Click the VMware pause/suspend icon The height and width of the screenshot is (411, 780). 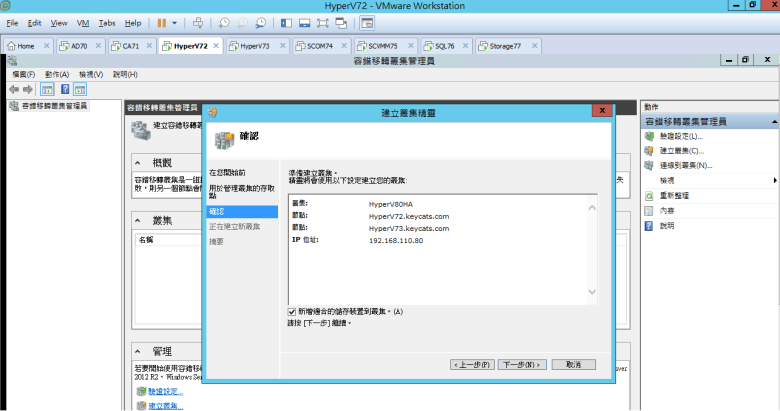[x=162, y=22]
